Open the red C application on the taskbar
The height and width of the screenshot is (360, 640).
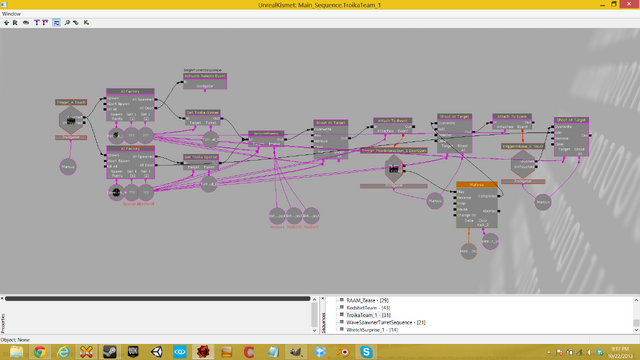click(249, 352)
